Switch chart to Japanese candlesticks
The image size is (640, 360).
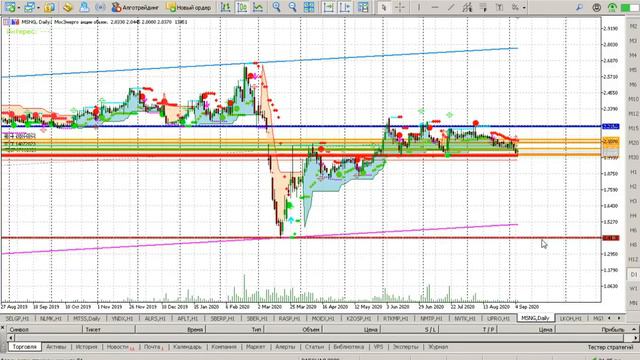pyautogui.click(x=242, y=7)
